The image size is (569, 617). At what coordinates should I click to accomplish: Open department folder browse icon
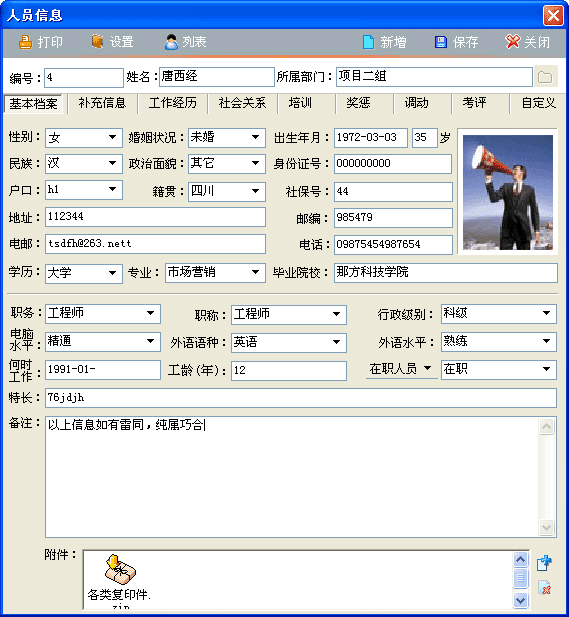tap(545, 77)
